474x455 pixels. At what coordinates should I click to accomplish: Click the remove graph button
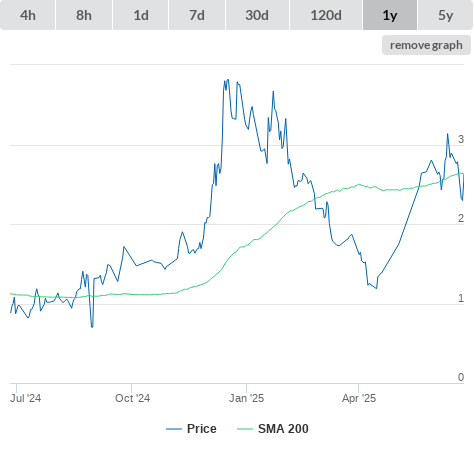point(426,45)
